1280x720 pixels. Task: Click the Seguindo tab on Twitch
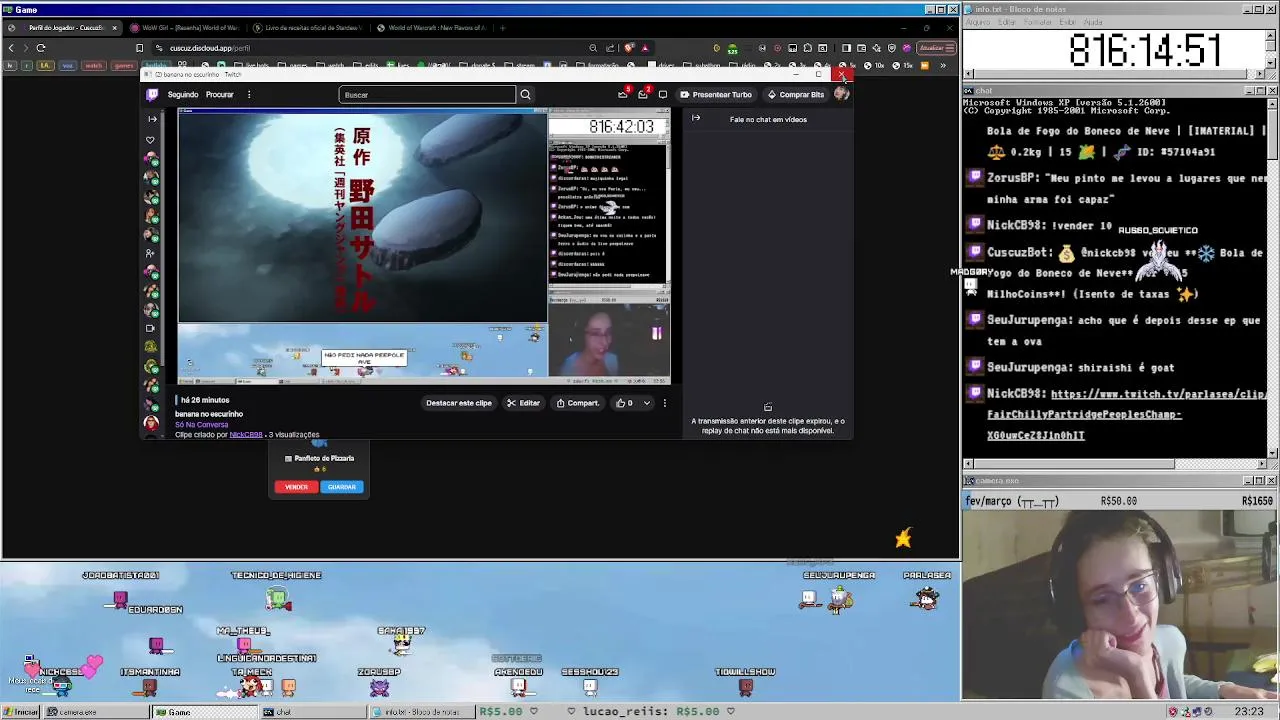(x=183, y=95)
